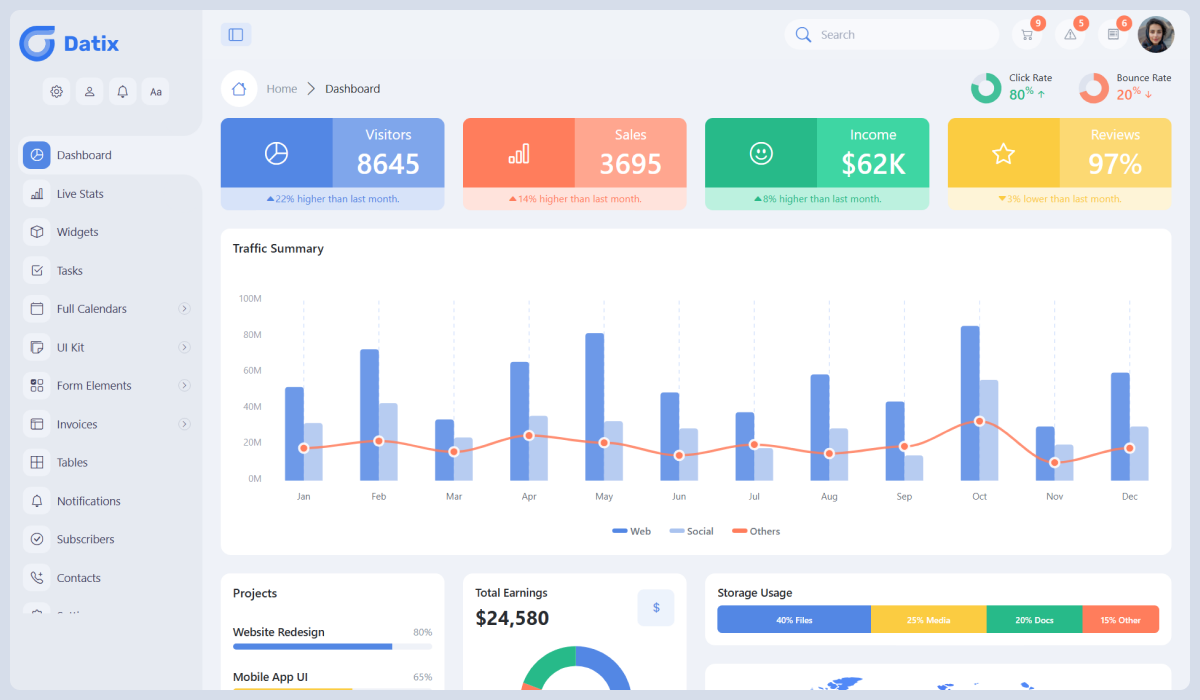Click the home breadcrumb icon

tap(239, 88)
